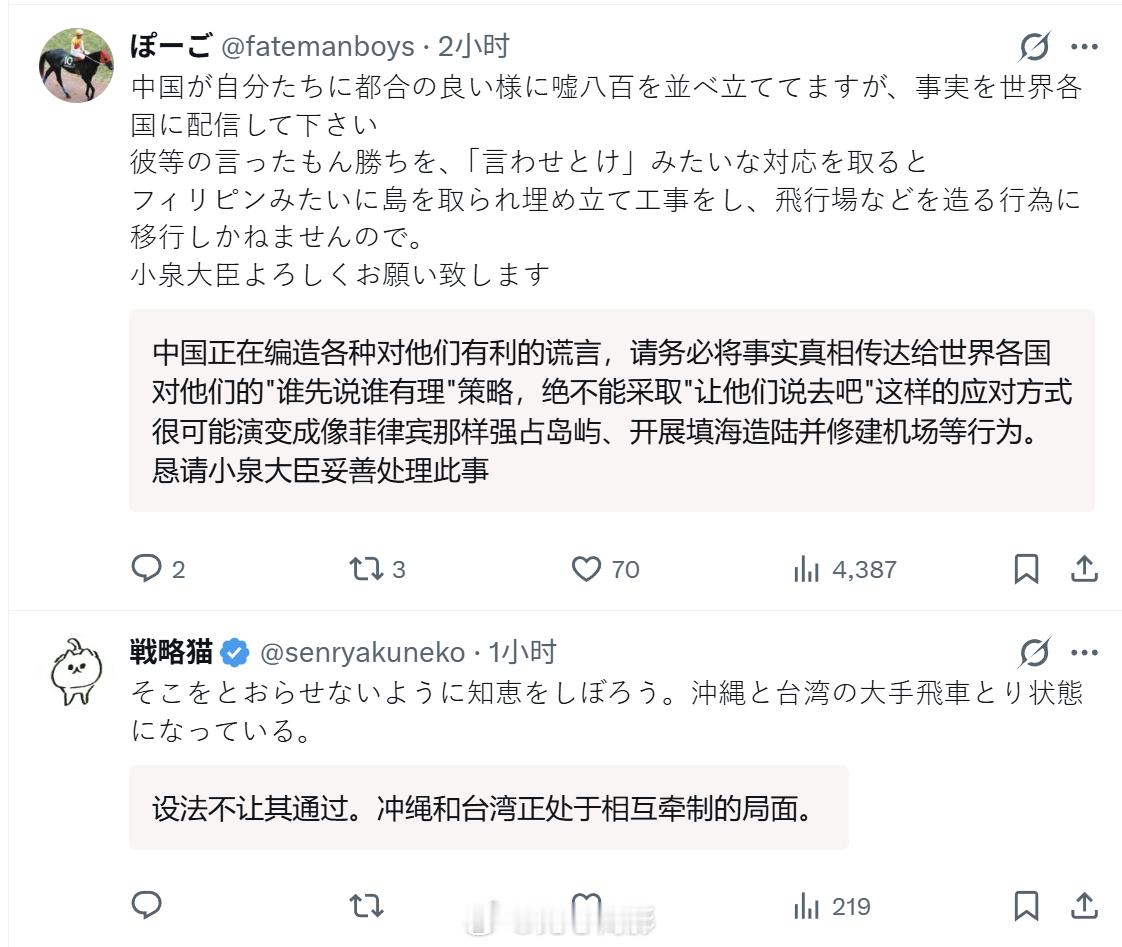The width and height of the screenshot is (1122, 947).
Task: View analytics showing 4,387 views
Action: point(806,569)
